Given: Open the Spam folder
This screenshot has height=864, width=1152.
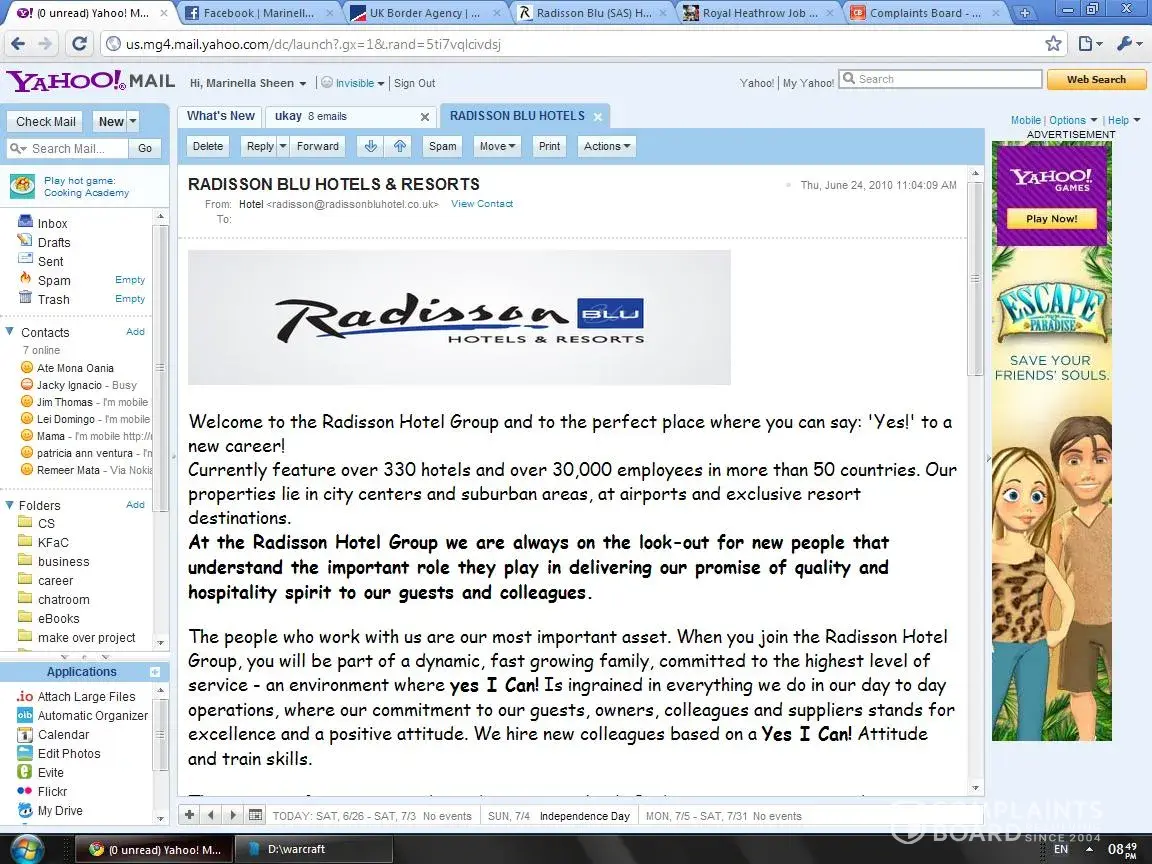Looking at the screenshot, I should tap(54, 281).
